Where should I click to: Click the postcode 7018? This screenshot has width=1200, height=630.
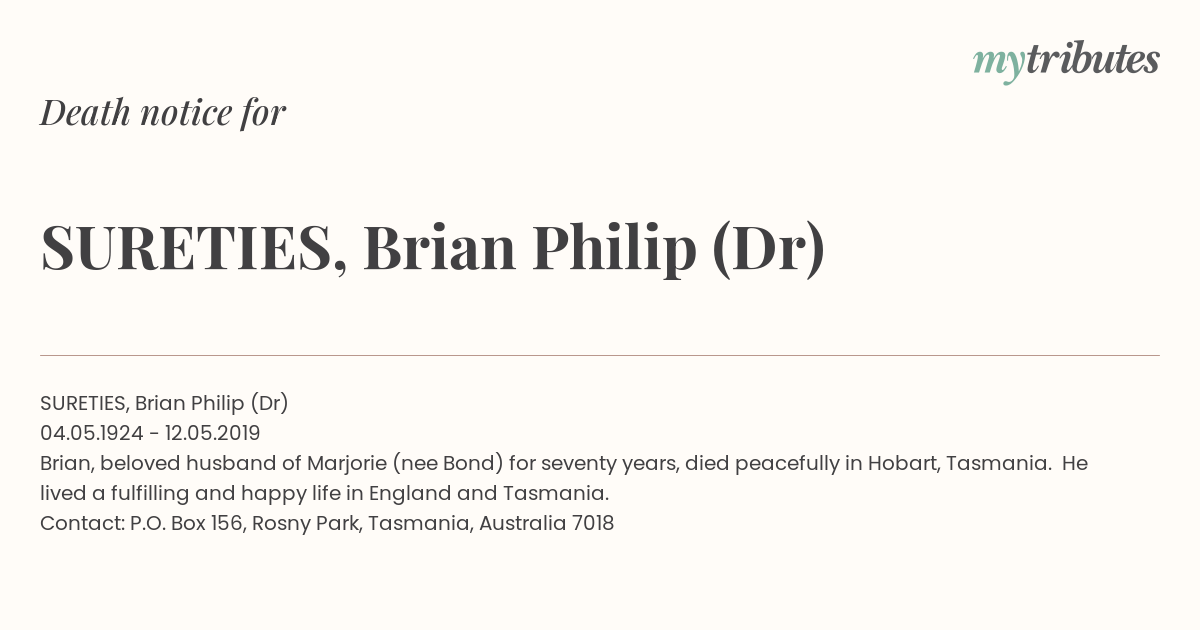point(593,523)
